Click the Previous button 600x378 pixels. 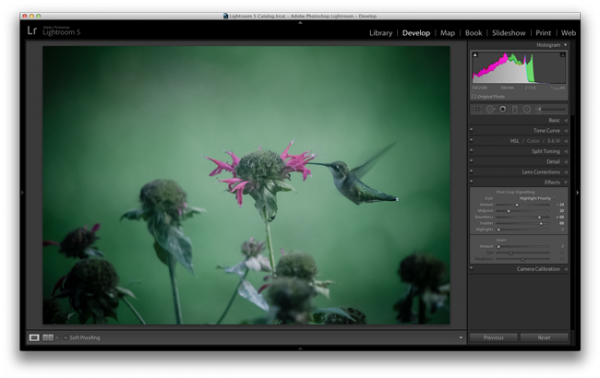pyautogui.click(x=493, y=337)
